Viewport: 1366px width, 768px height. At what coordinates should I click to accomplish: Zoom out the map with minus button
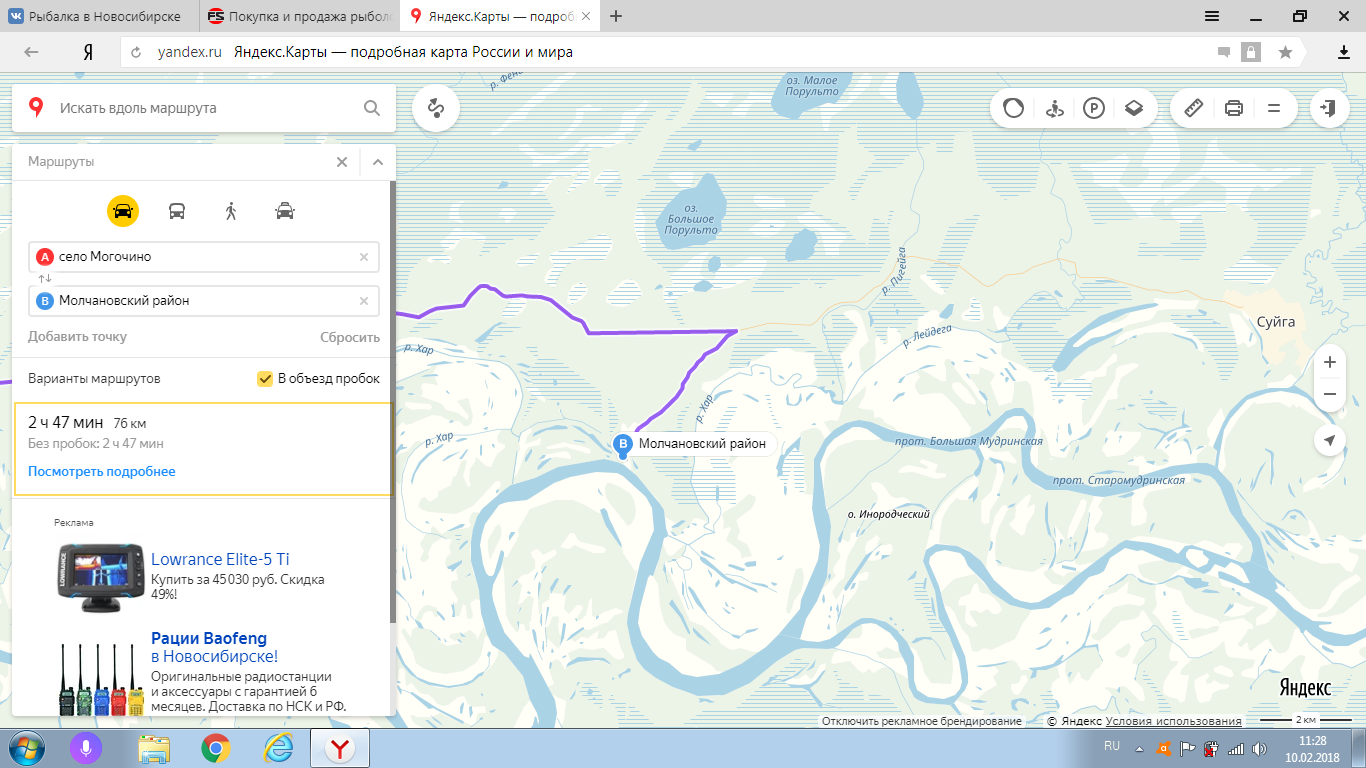tap(1330, 394)
